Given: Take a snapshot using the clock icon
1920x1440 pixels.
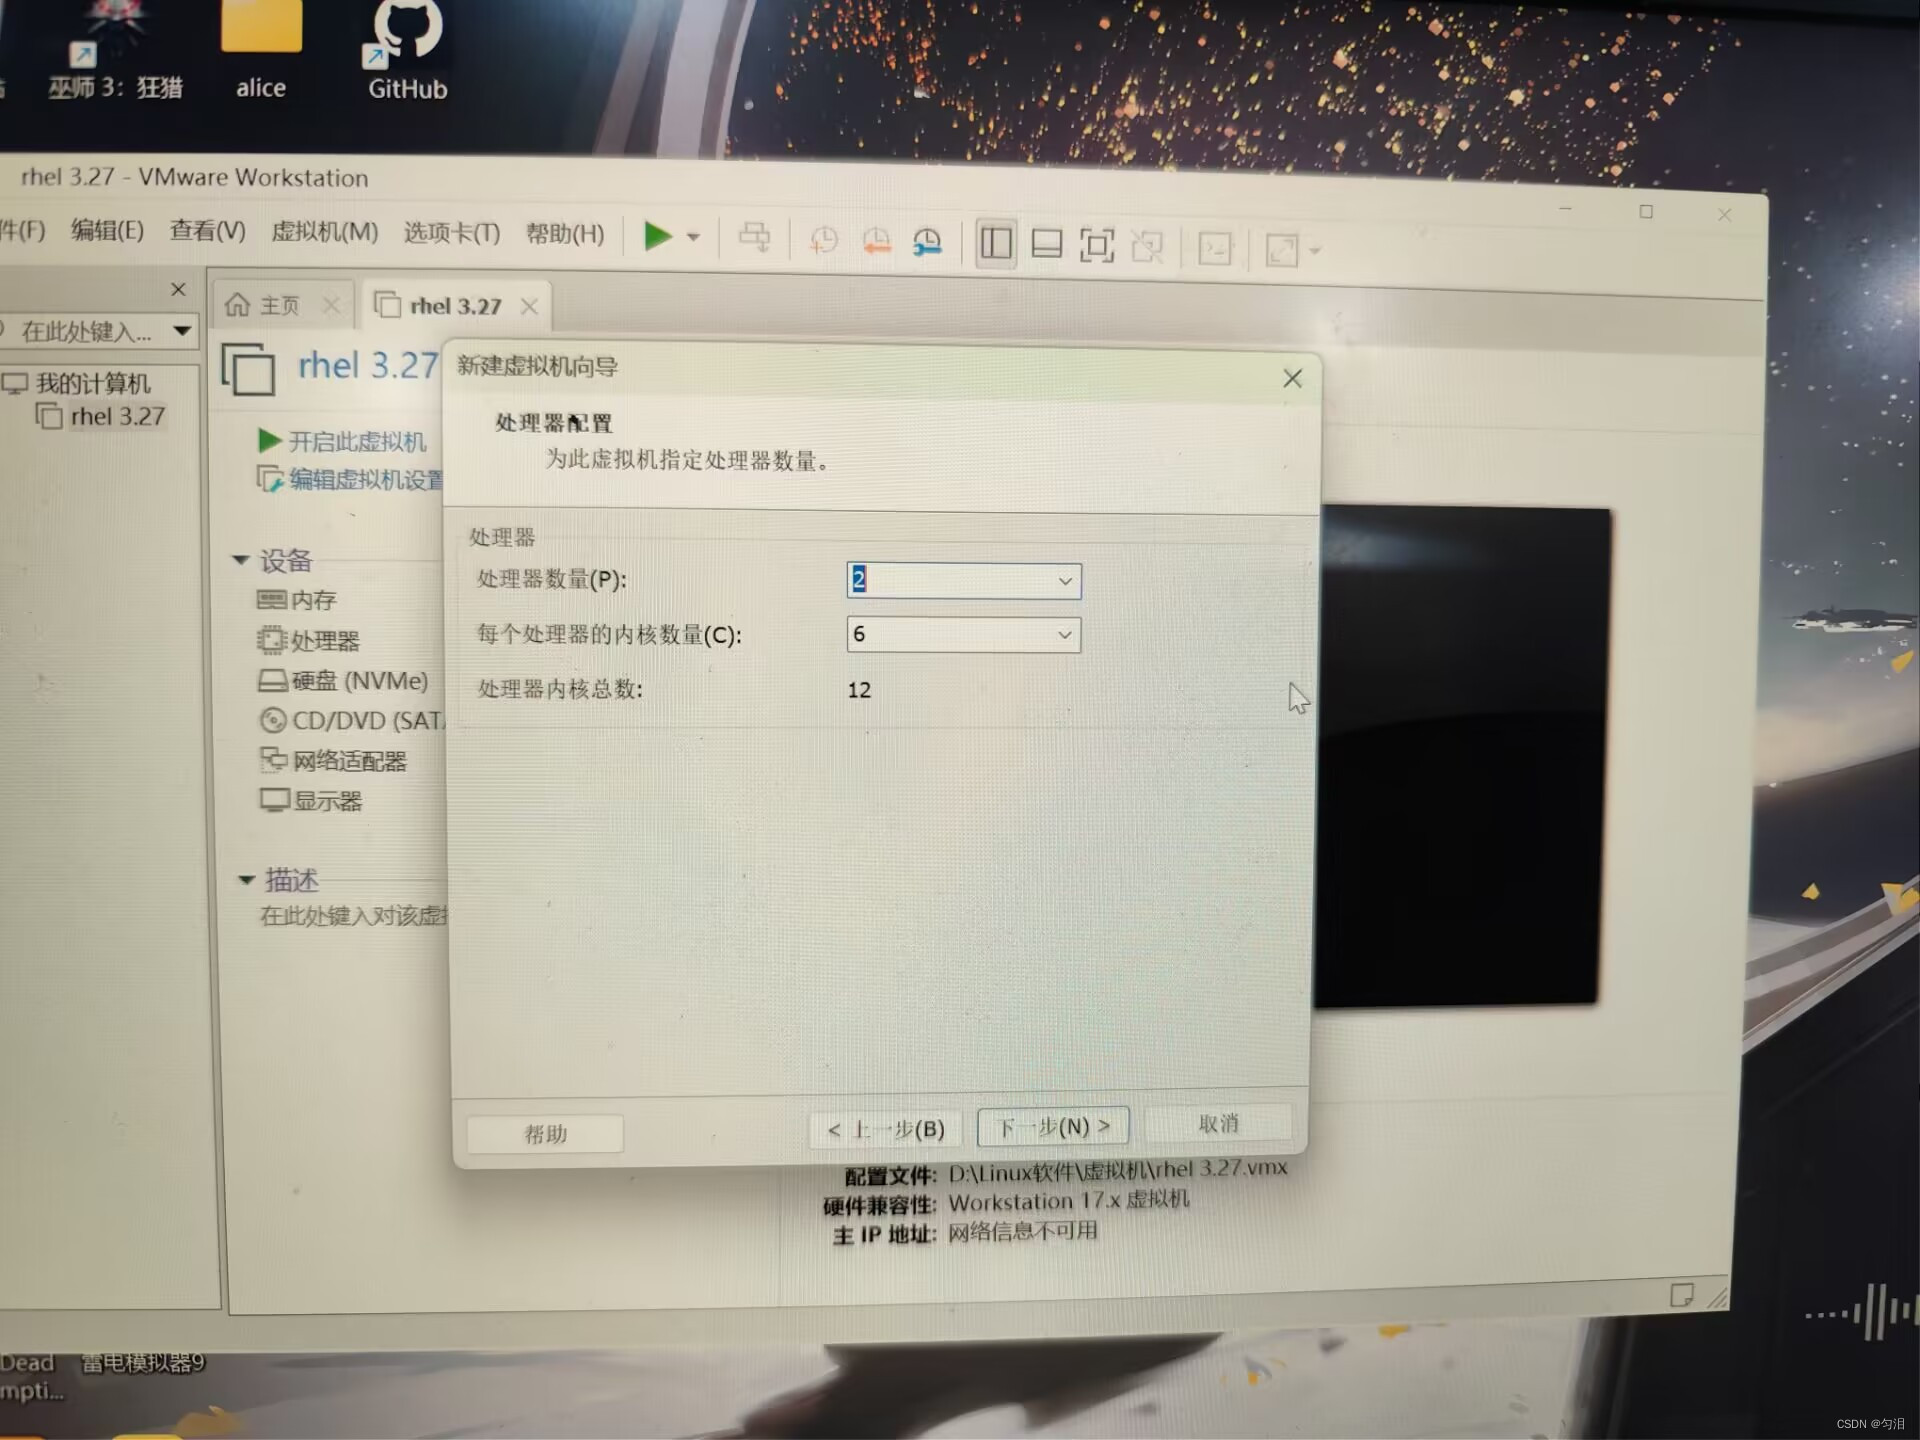Looking at the screenshot, I should coord(823,240).
